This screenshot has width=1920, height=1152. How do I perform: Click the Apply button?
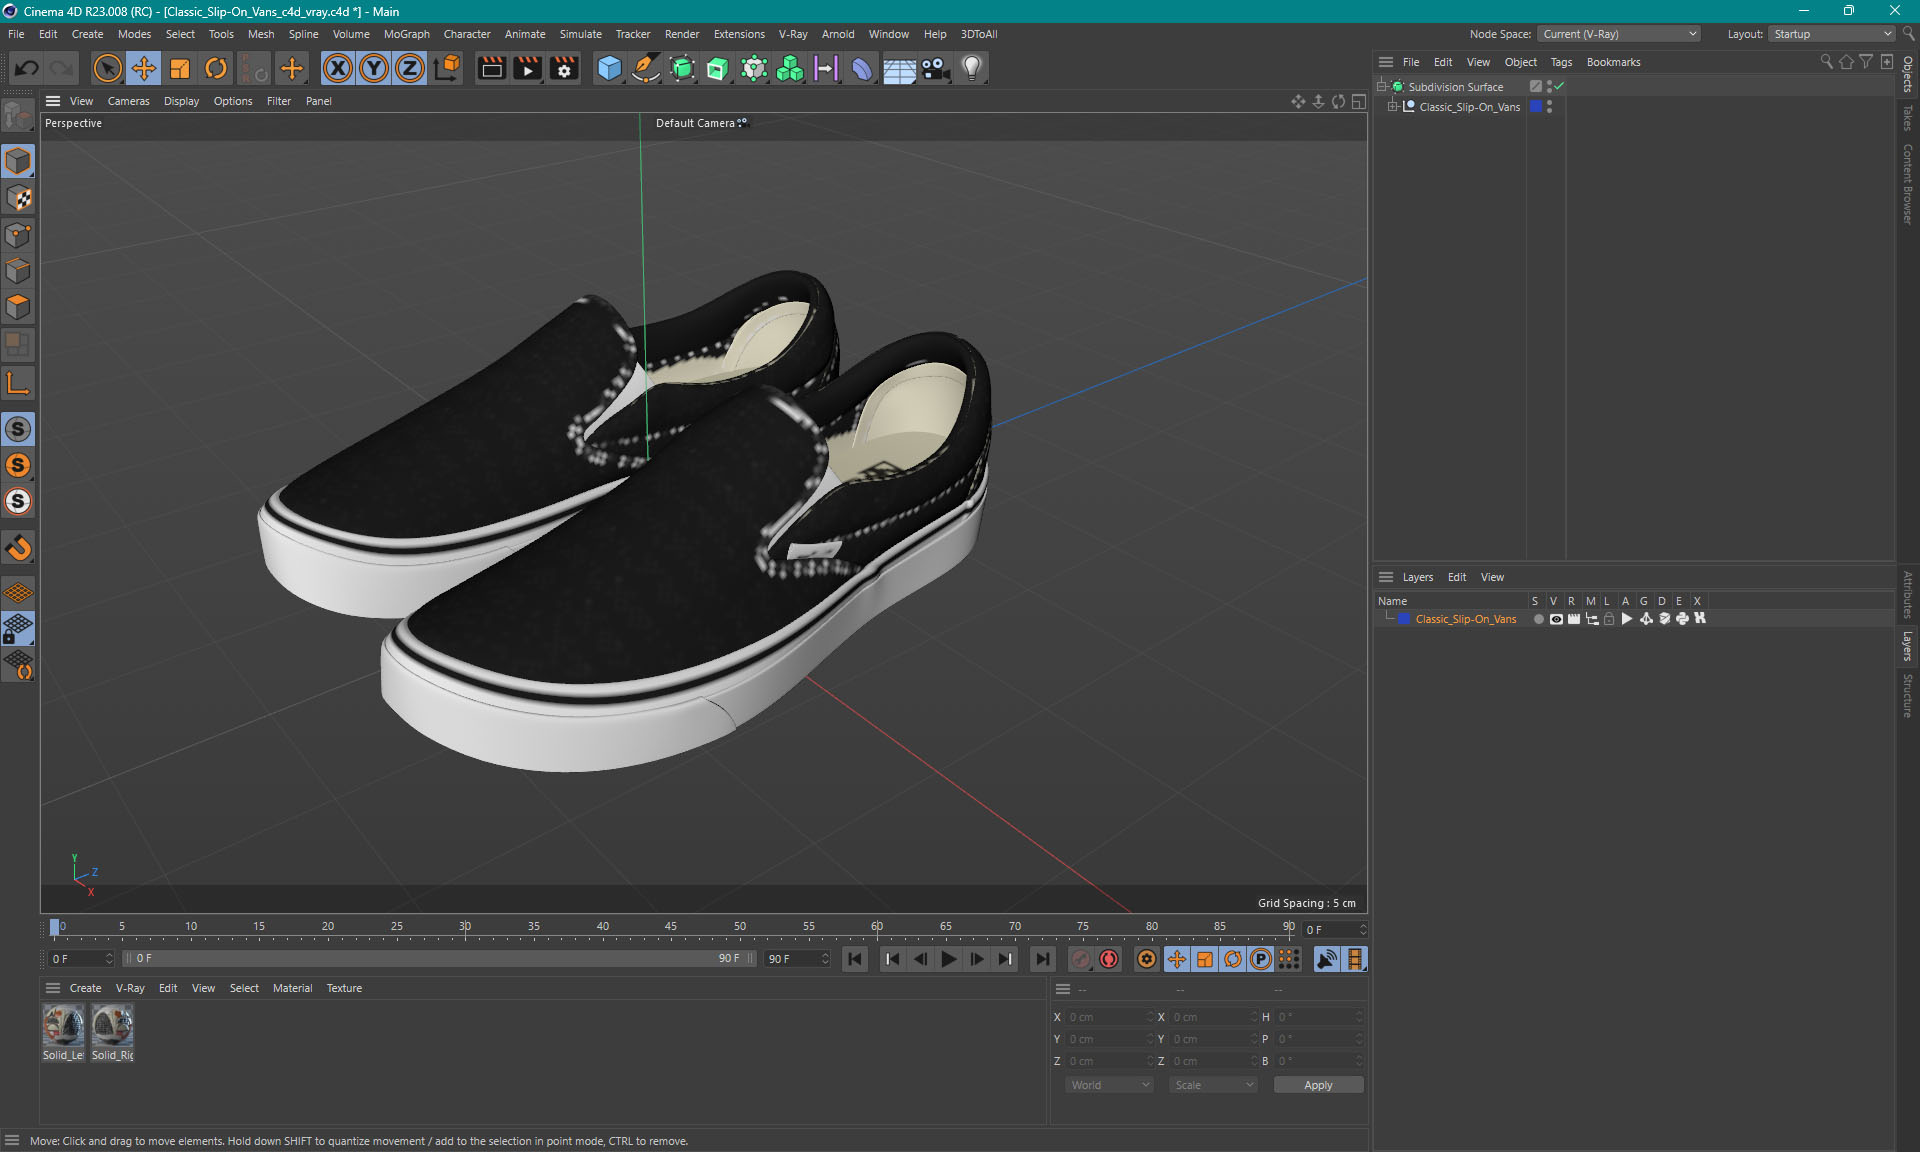pyautogui.click(x=1317, y=1085)
